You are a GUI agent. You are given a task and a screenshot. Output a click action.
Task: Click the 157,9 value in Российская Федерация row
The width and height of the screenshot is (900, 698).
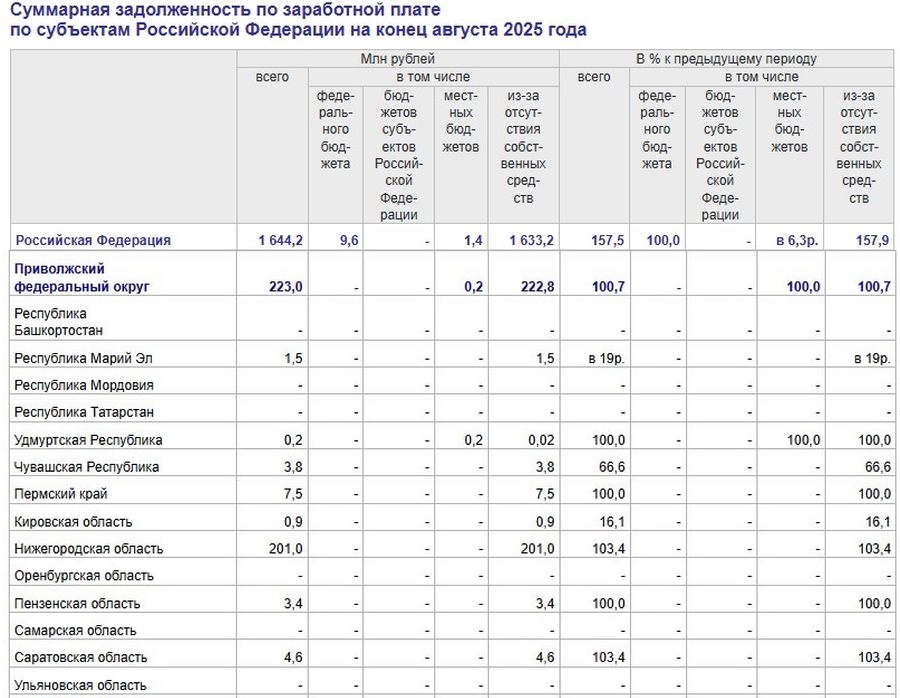click(873, 240)
